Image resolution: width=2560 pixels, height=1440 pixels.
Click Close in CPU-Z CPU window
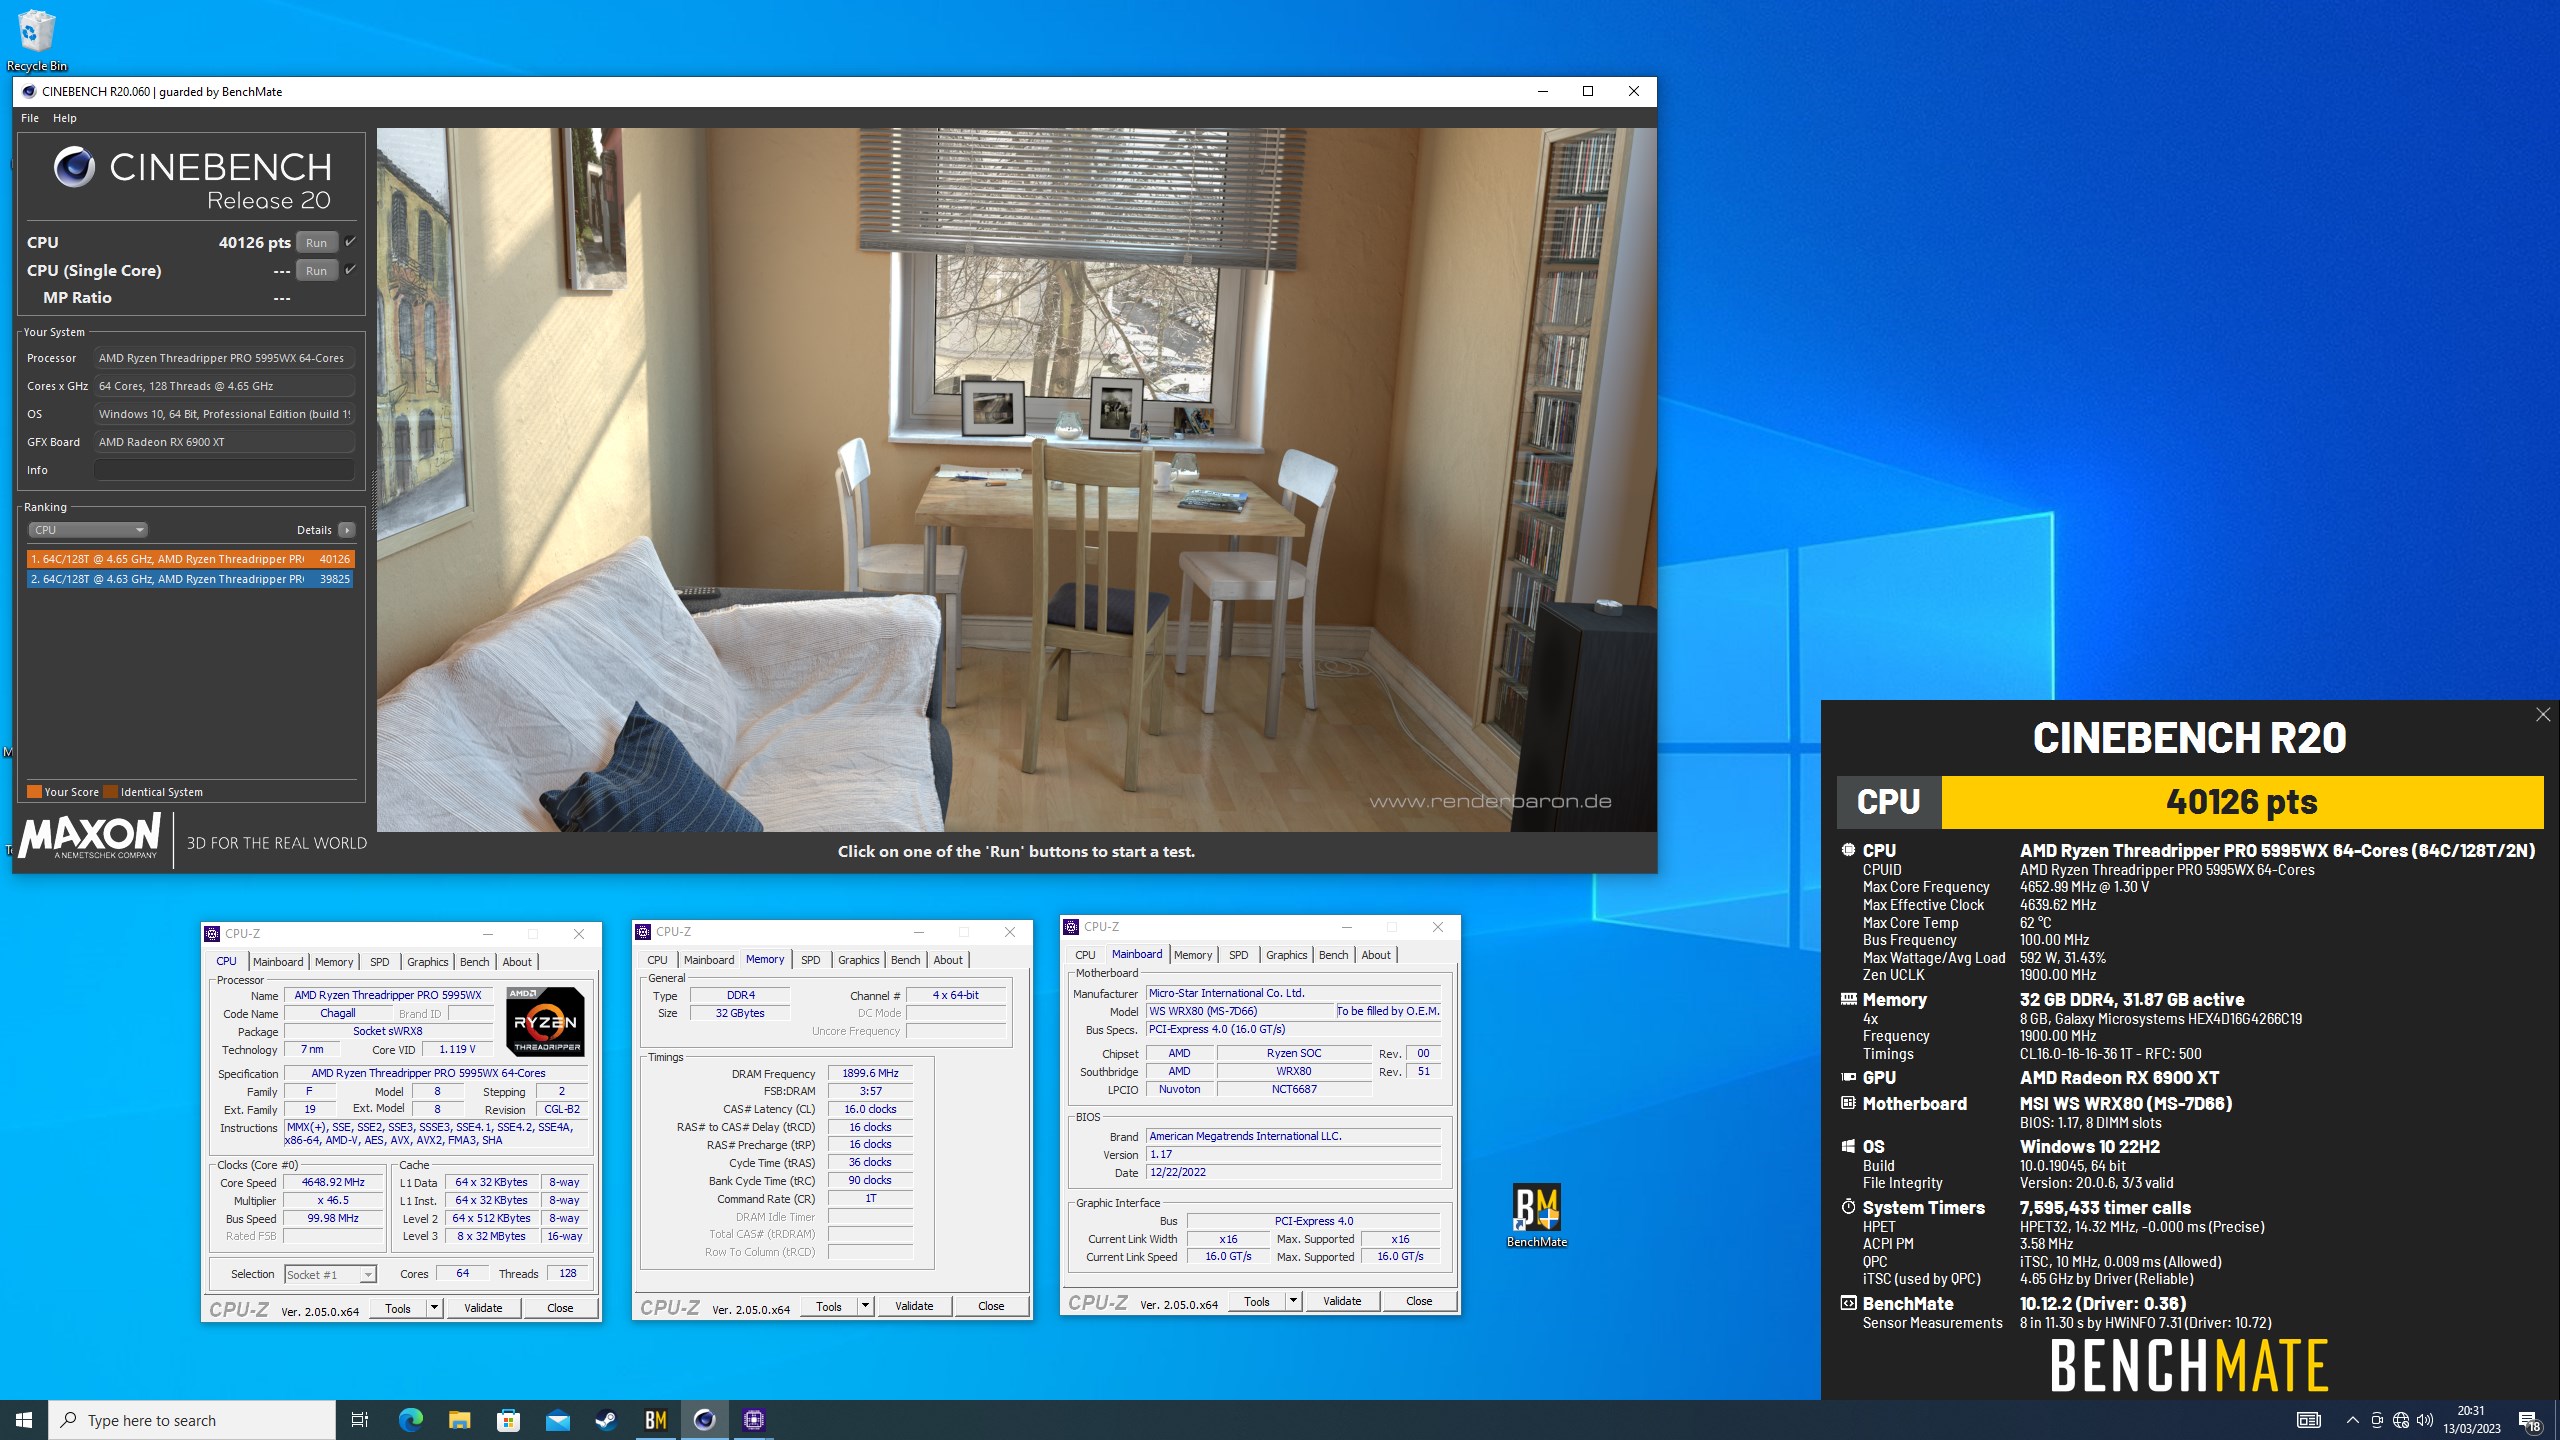560,1308
